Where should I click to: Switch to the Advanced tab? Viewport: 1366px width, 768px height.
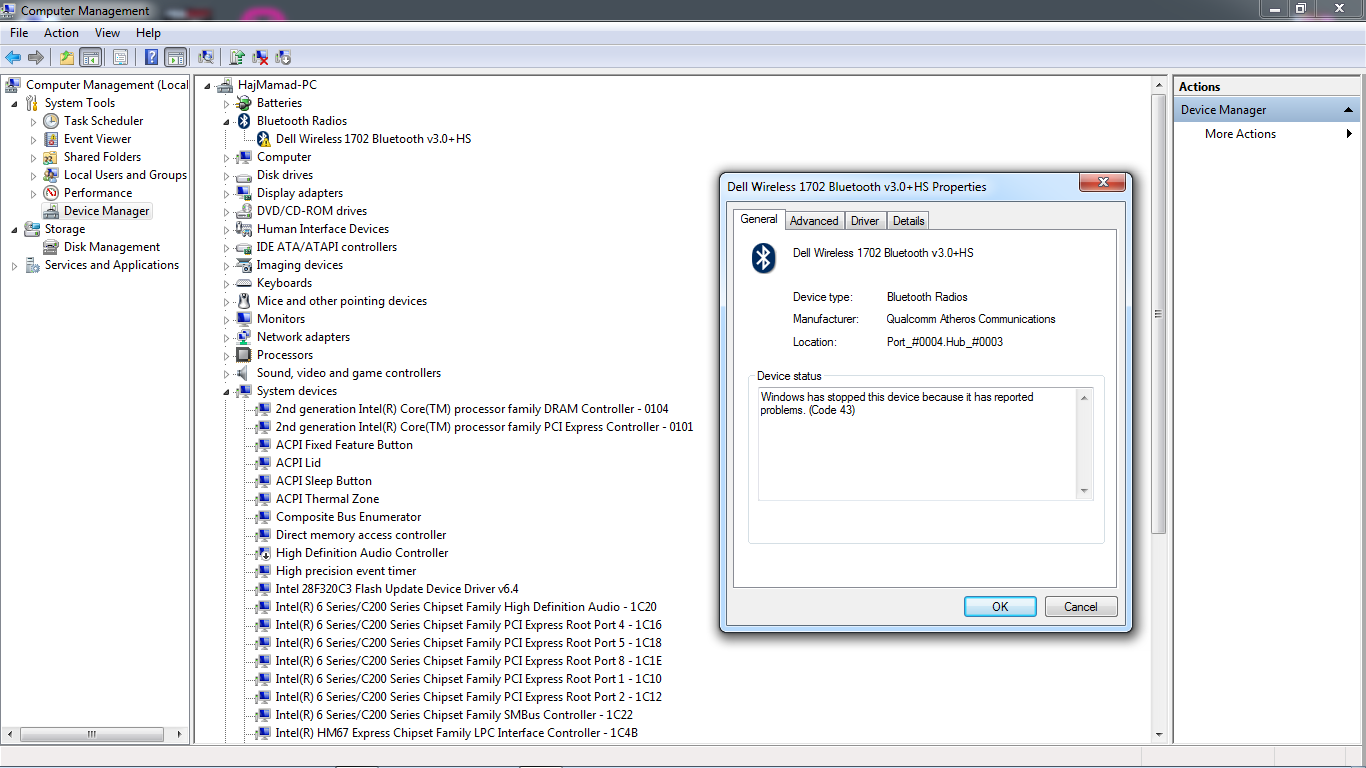[814, 221]
